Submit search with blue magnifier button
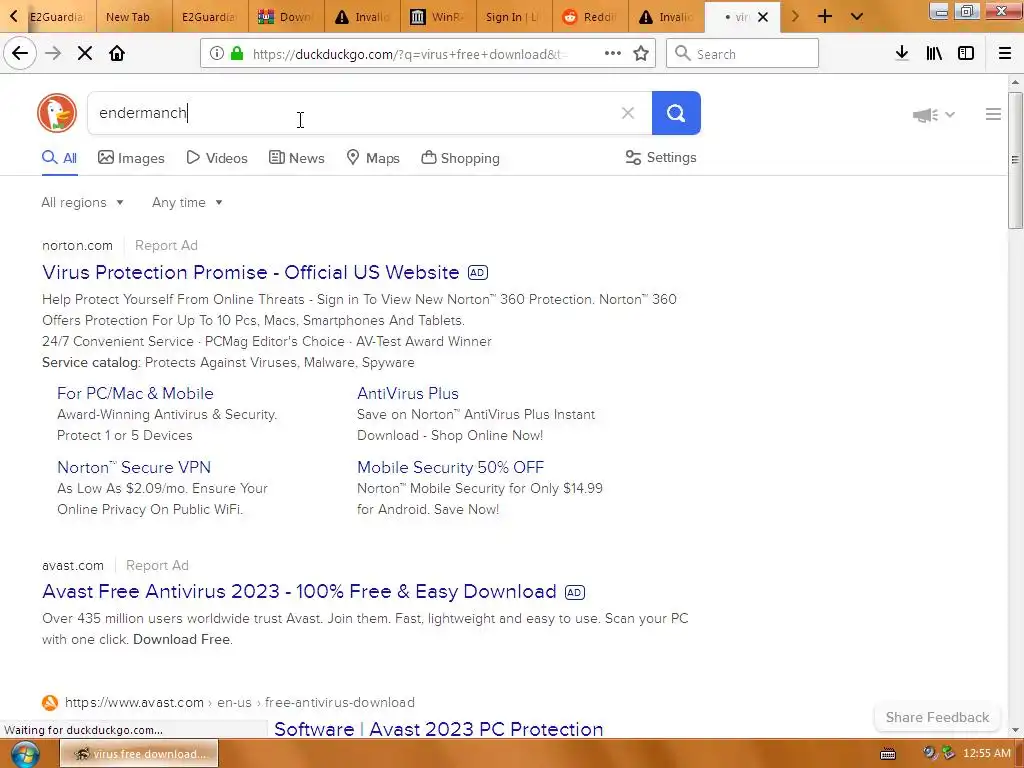The height and width of the screenshot is (768, 1024). tap(676, 113)
